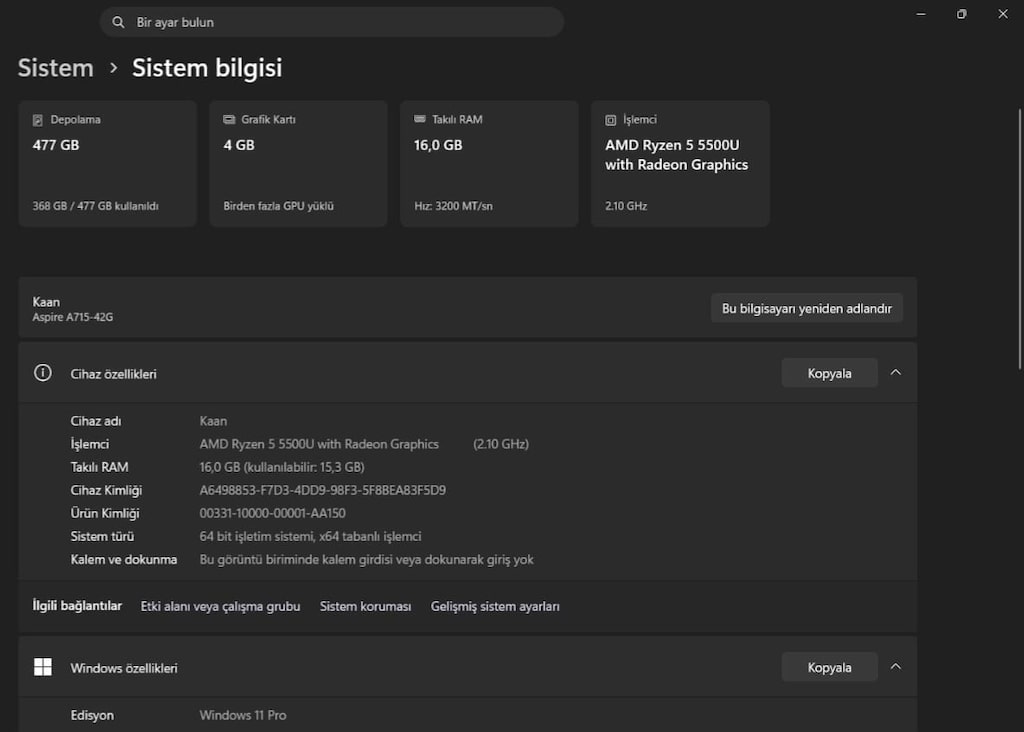Viewport: 1024px width, 732px height.
Task: Click the Cihaz özellikleri info icon
Action: [x=43, y=373]
